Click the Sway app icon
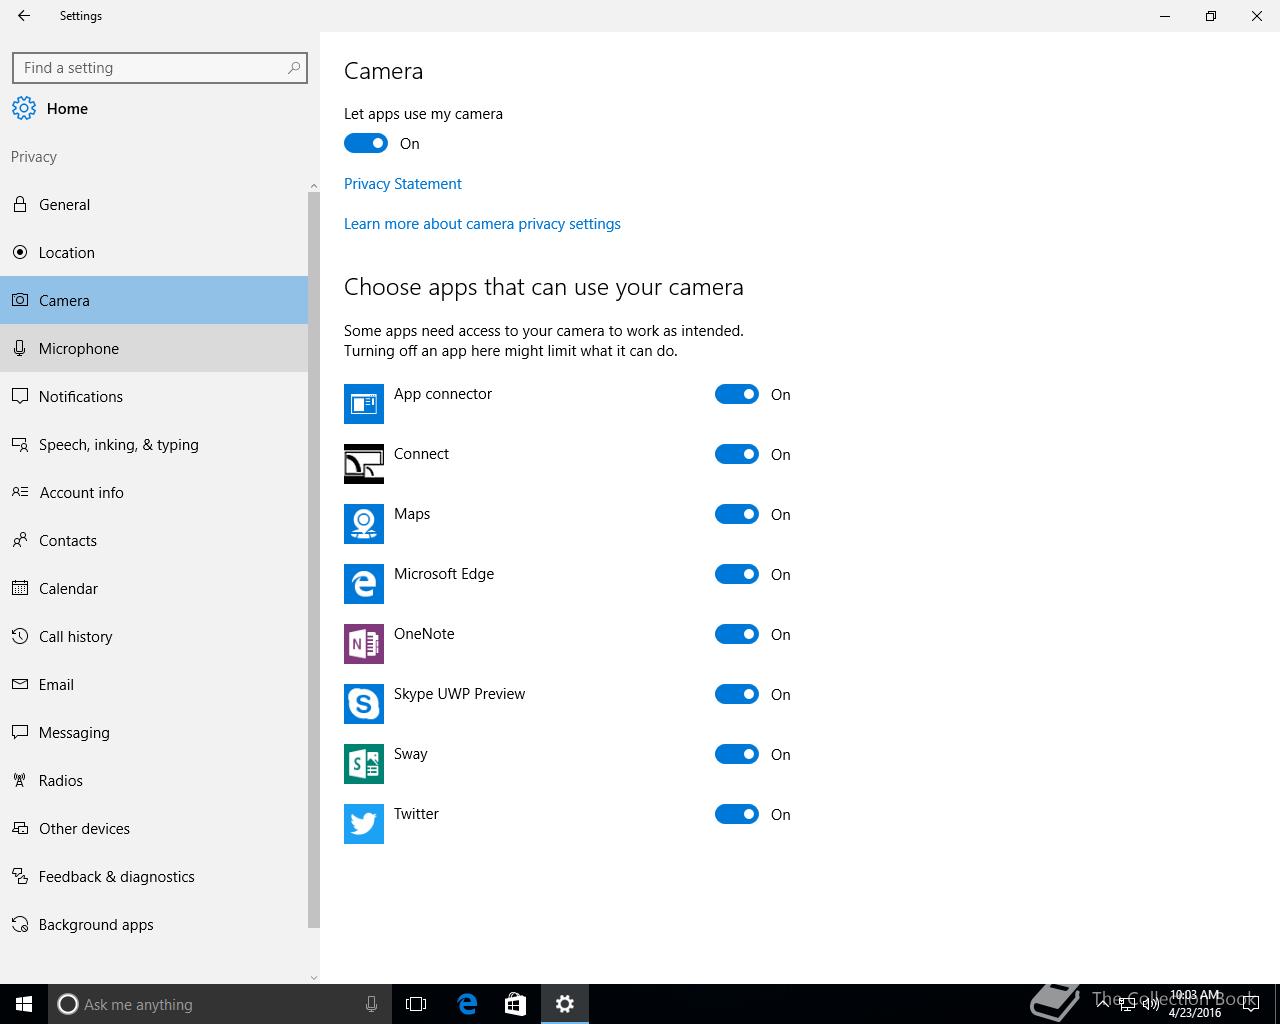Image resolution: width=1280 pixels, height=1024 pixels. pos(364,764)
